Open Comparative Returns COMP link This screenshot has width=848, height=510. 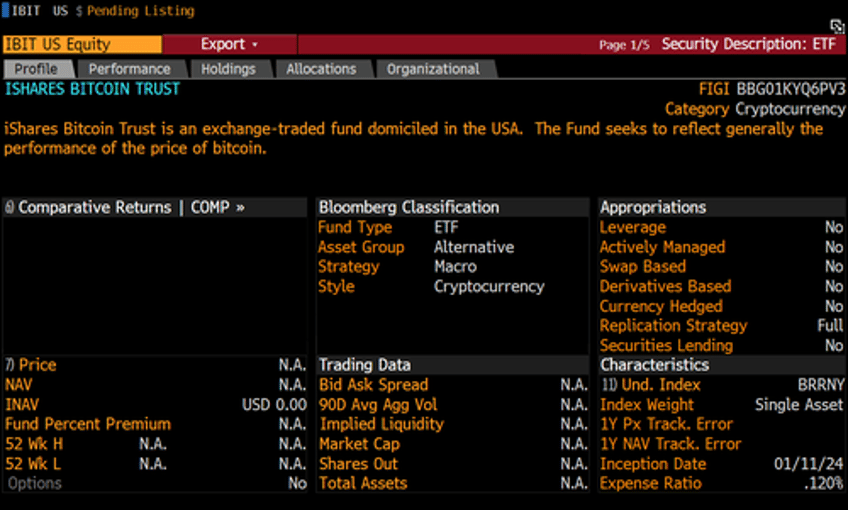pyautogui.click(x=131, y=207)
